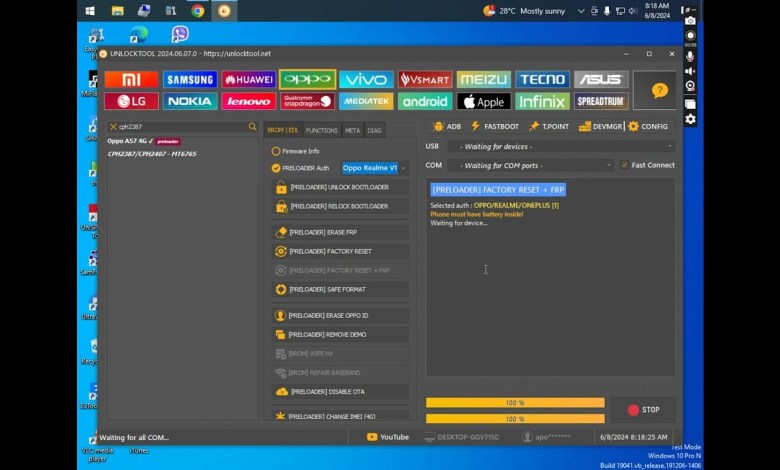
Task: Open the COM ports dropdown
Action: (530, 166)
